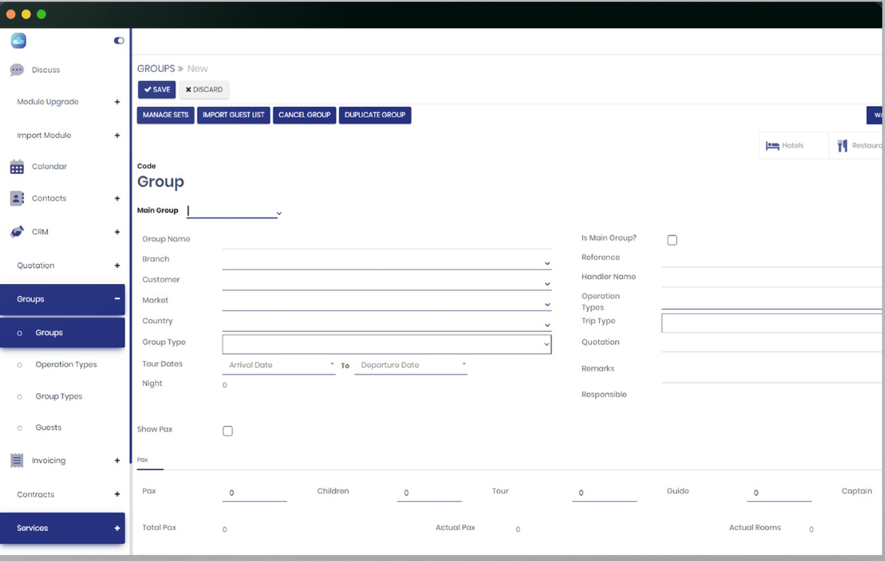Expand the Invoicing submenu plus
885x561 pixels.
click(117, 461)
